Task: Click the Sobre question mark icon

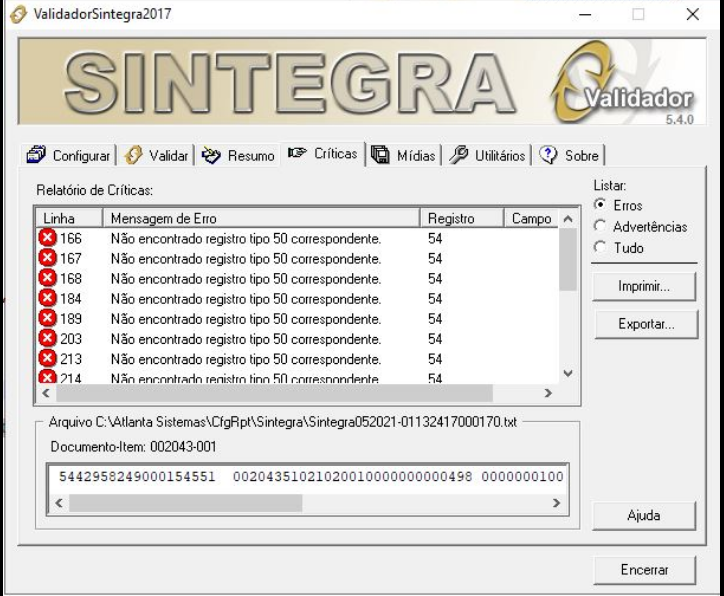Action: pyautogui.click(x=548, y=155)
